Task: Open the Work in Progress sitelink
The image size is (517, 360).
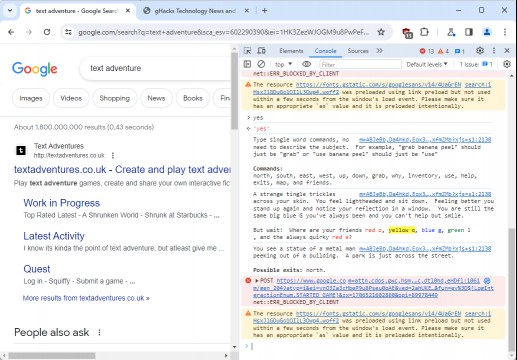Action: coord(62,203)
